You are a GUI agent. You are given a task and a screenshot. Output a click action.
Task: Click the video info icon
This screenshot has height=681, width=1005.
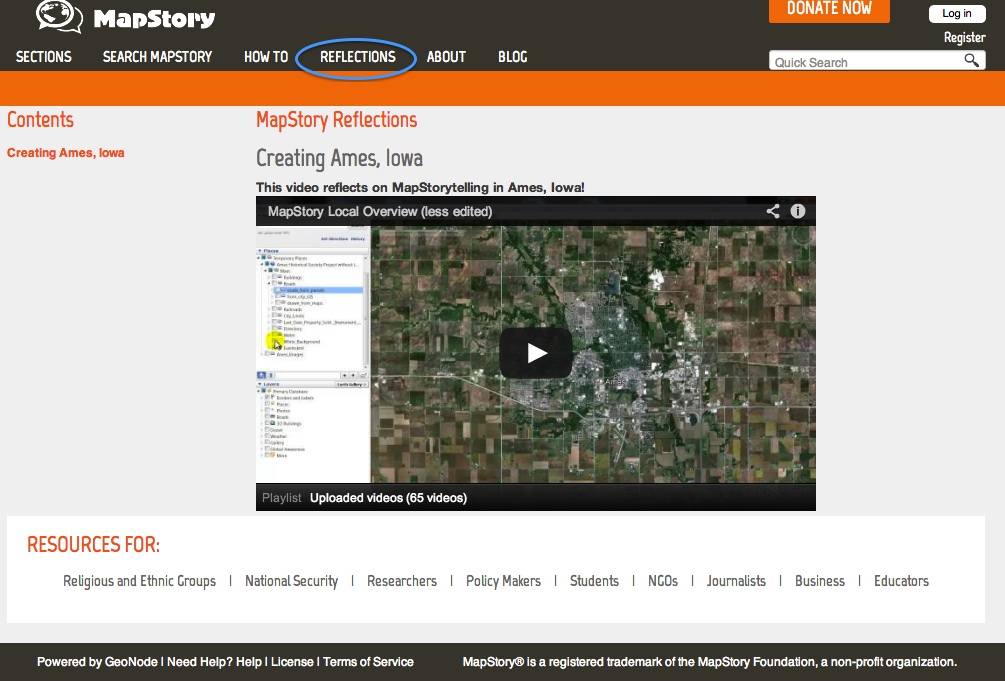[x=797, y=211]
